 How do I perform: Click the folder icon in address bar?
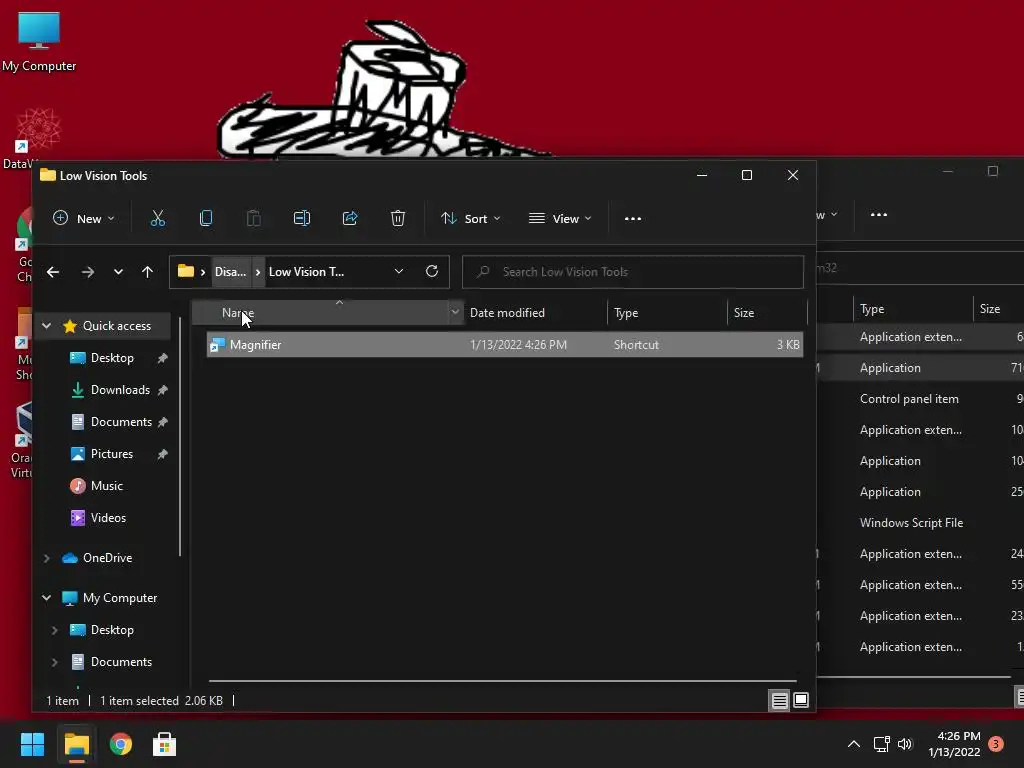coord(185,271)
